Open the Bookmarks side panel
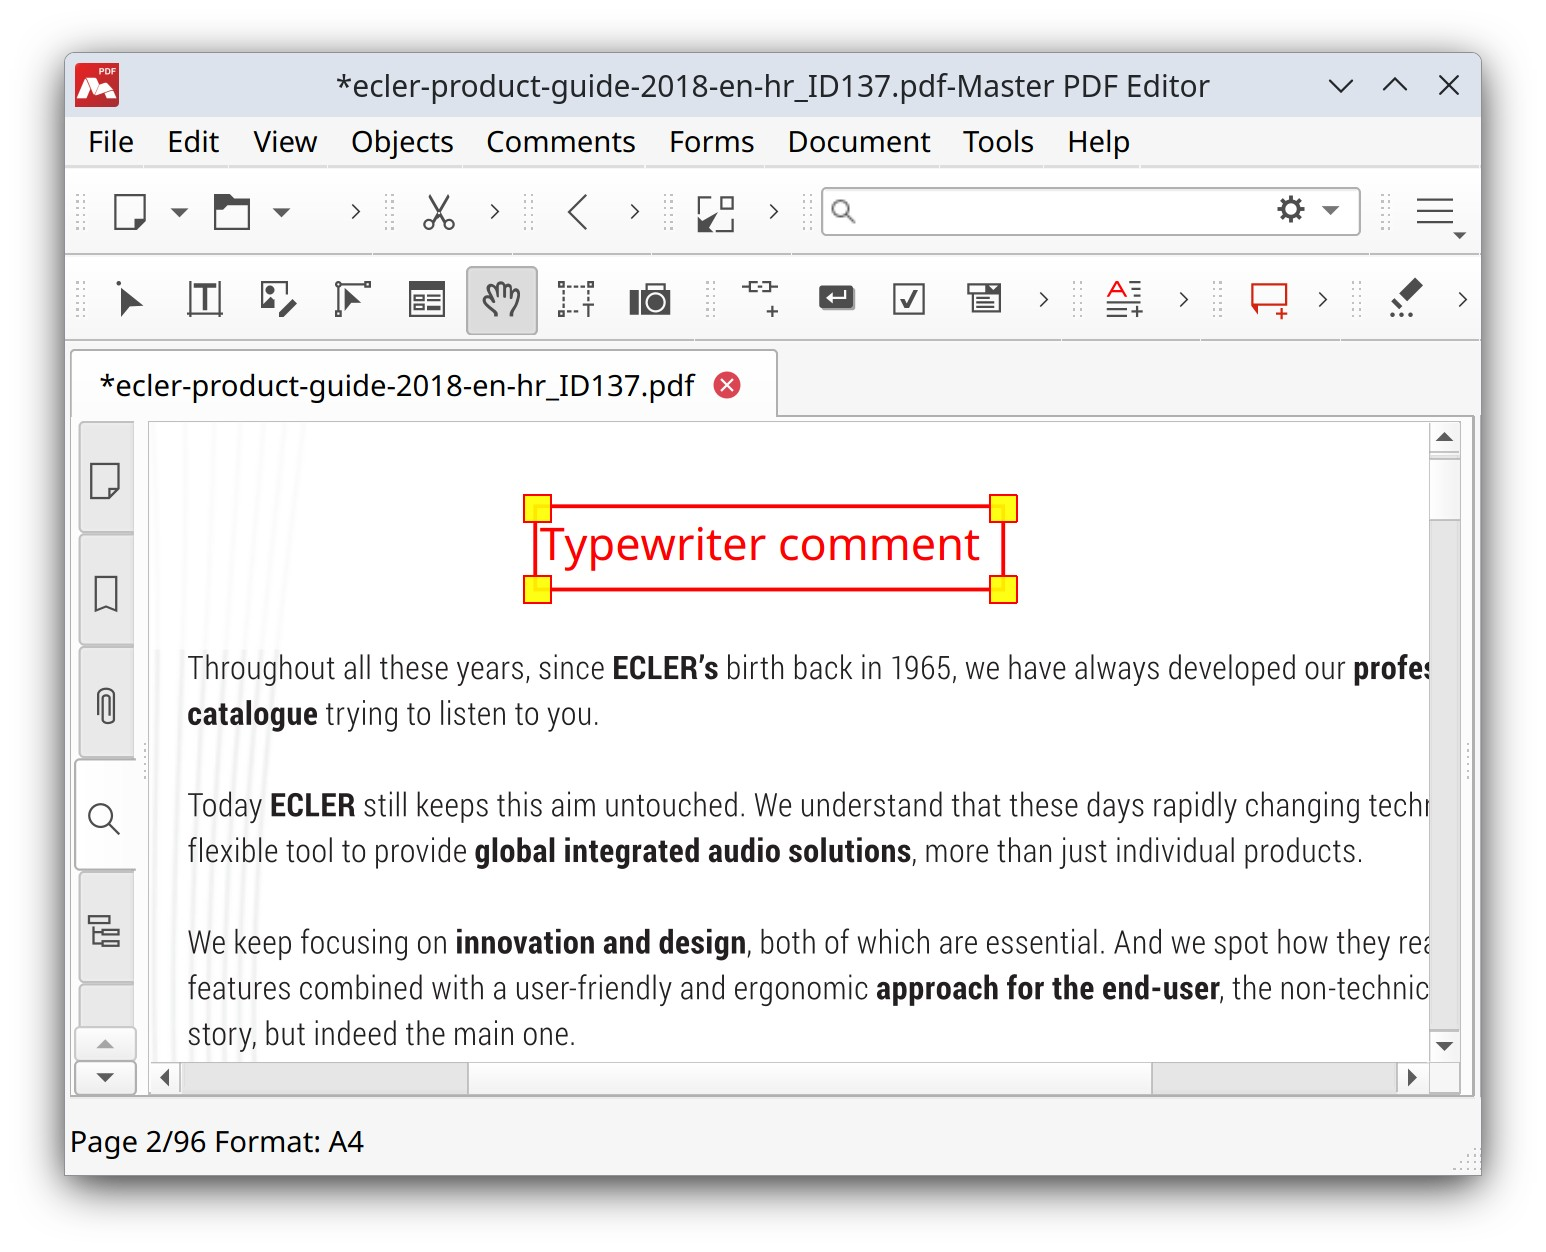This screenshot has width=1546, height=1252. click(x=106, y=591)
